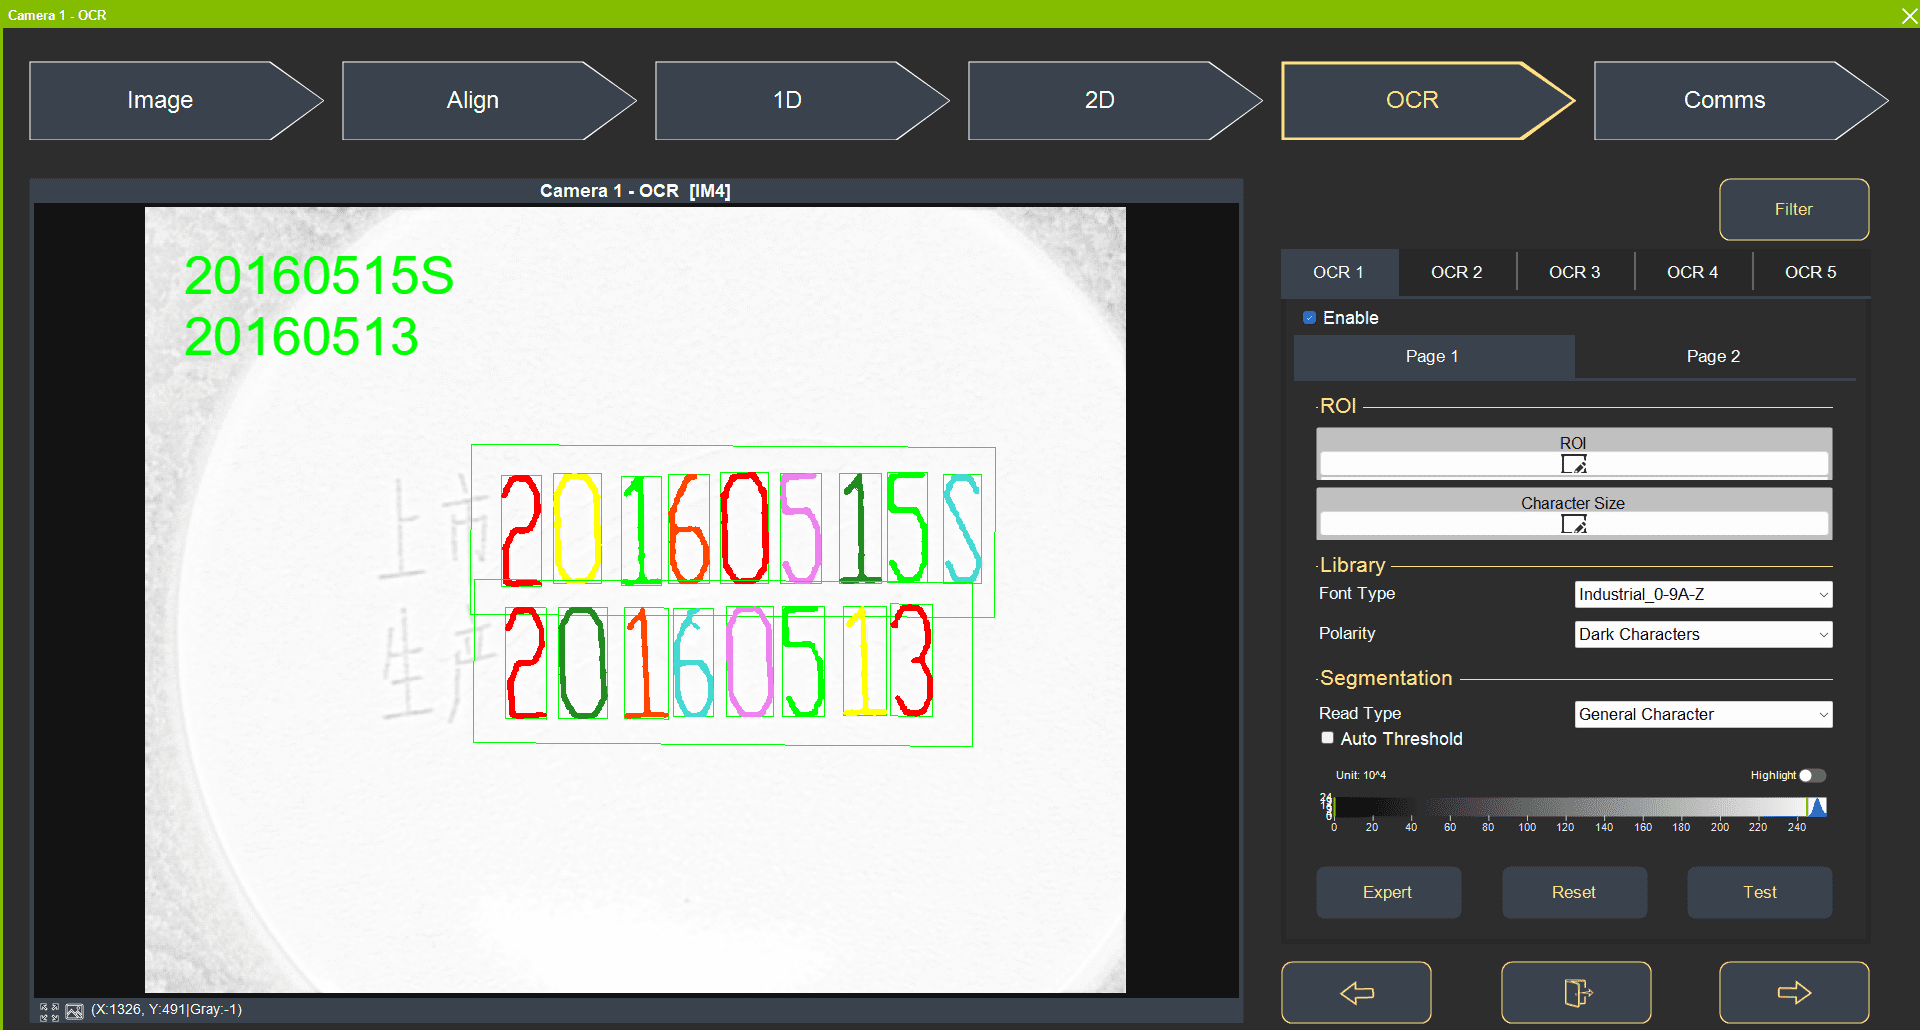
Task: Select the OCR step
Action: (x=1428, y=100)
